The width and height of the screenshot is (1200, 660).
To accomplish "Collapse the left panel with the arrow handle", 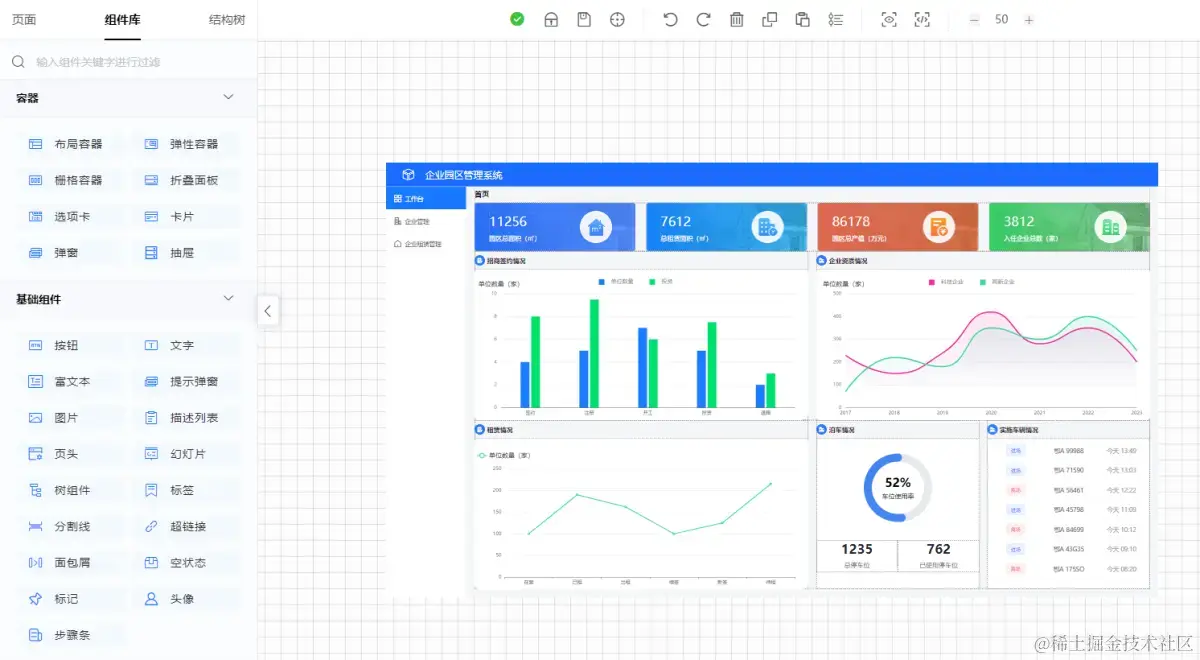I will pos(268,311).
